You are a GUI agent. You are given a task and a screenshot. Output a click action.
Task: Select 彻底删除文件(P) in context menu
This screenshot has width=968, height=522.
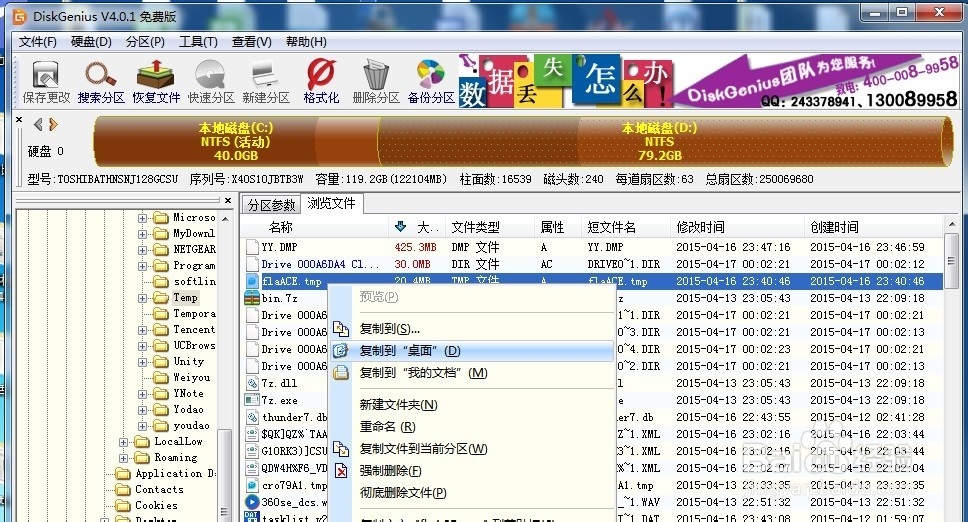(472, 493)
